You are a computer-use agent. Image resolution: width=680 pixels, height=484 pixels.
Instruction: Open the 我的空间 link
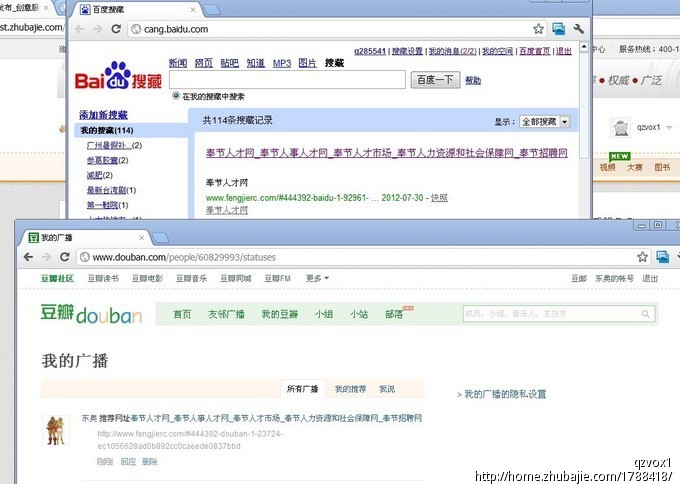tap(498, 51)
